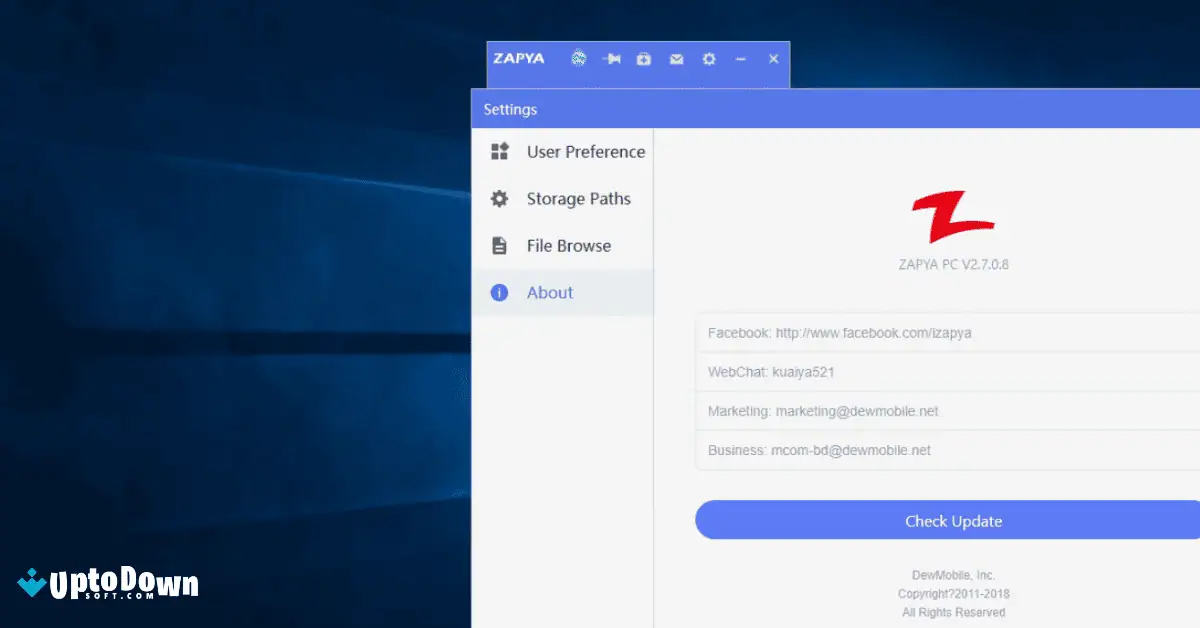Click the Storage Paths gear icon
This screenshot has height=628, width=1200.
[498, 198]
